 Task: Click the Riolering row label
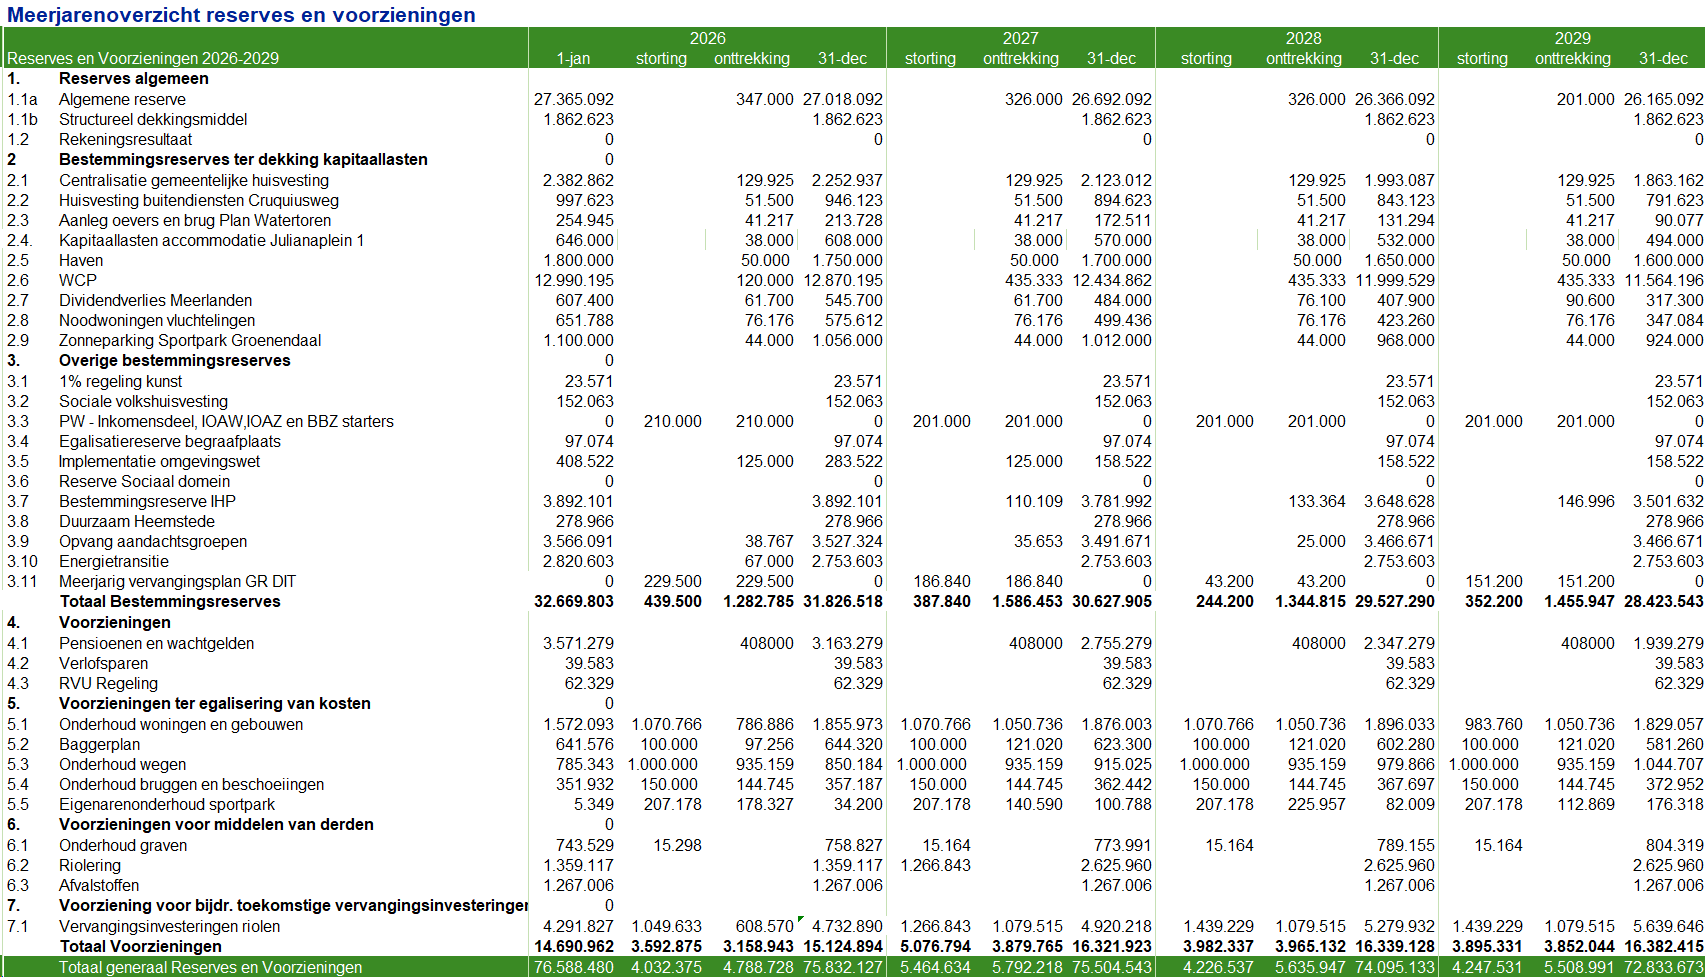pyautogui.click(x=89, y=865)
